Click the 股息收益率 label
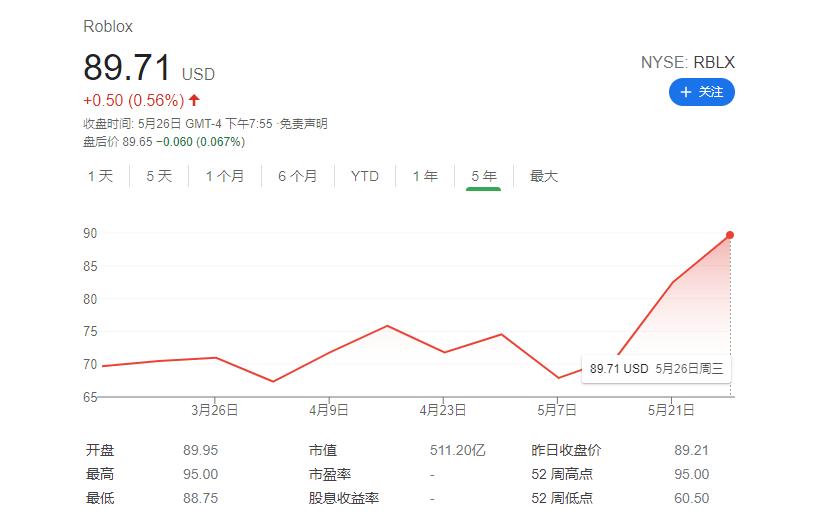The width and height of the screenshot is (816, 529). tap(343, 498)
